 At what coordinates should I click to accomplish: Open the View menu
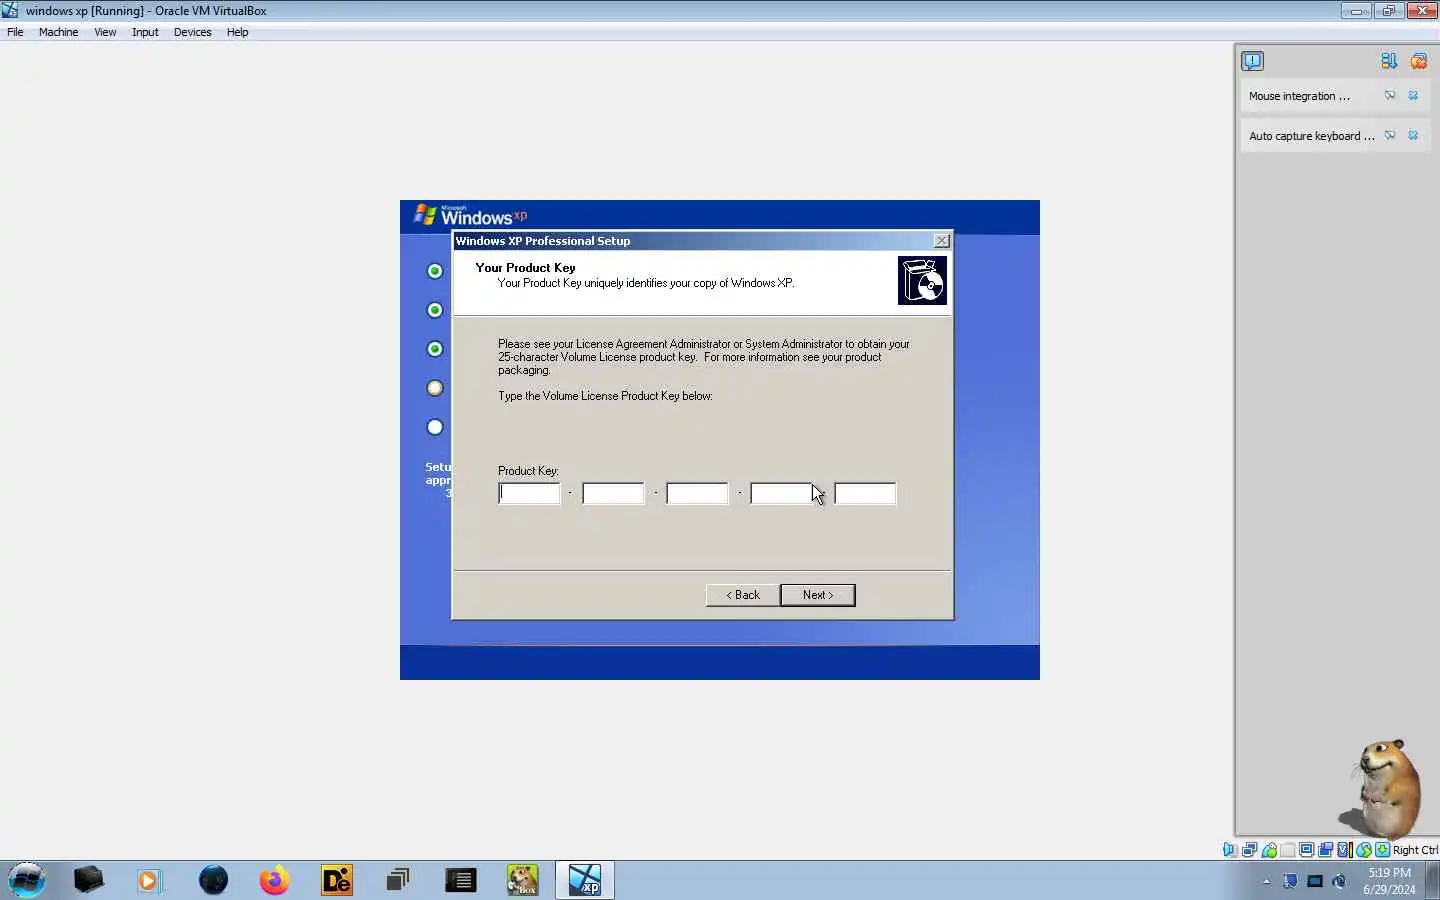click(x=105, y=32)
